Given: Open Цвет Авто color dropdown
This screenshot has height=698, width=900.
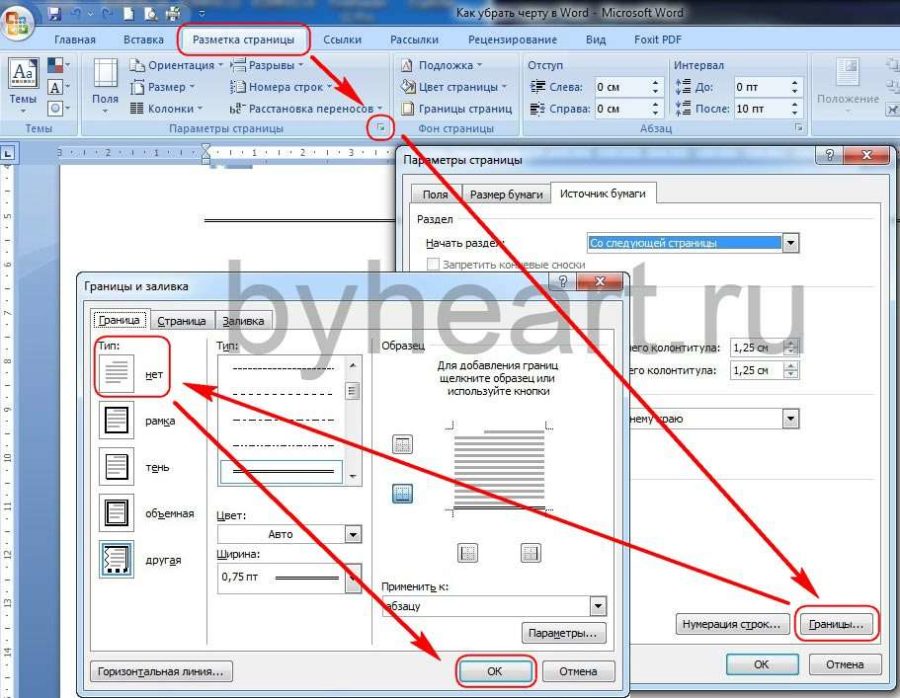Looking at the screenshot, I should 353,534.
